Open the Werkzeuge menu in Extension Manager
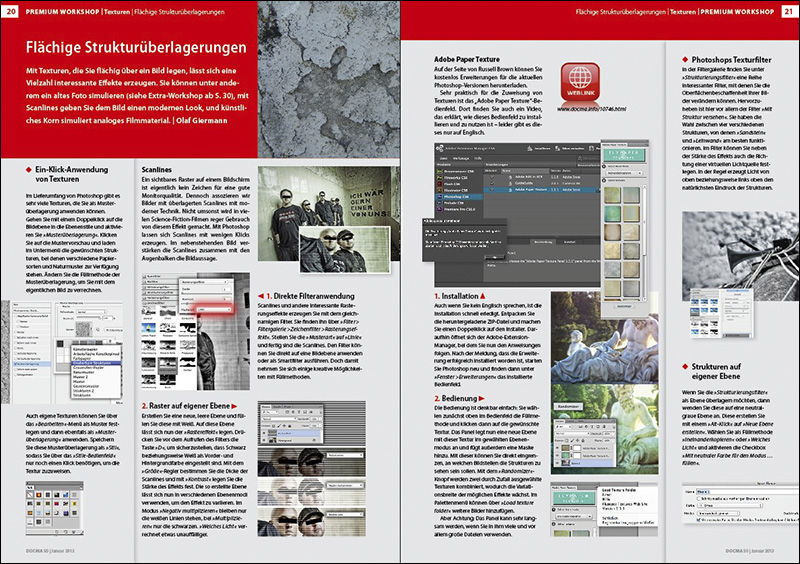Viewport: 800px width, 564px height. pos(461,158)
